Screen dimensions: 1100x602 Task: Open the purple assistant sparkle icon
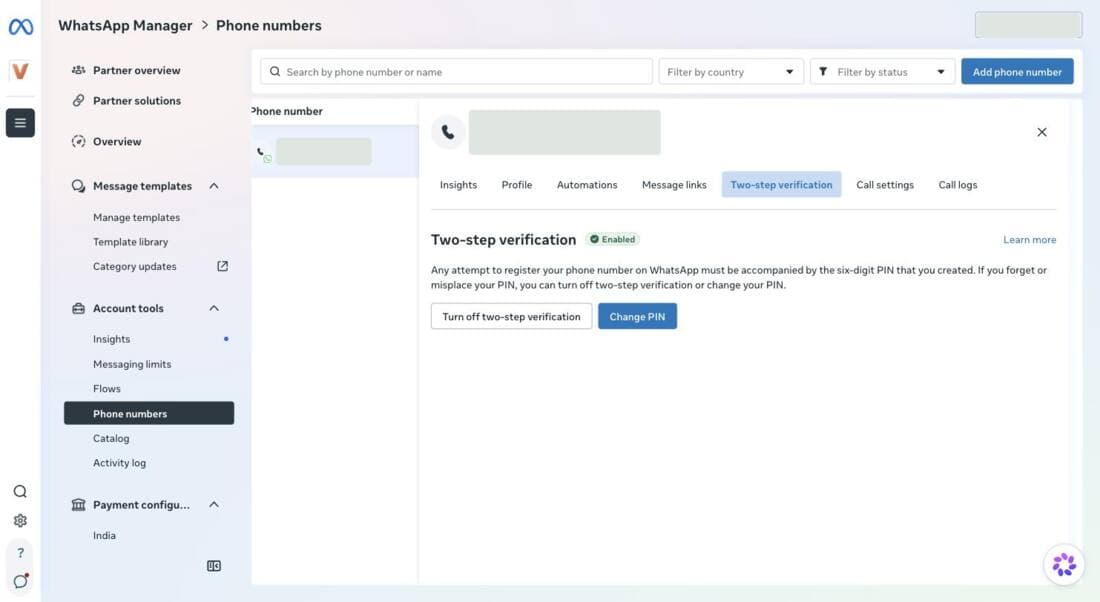coord(1064,564)
